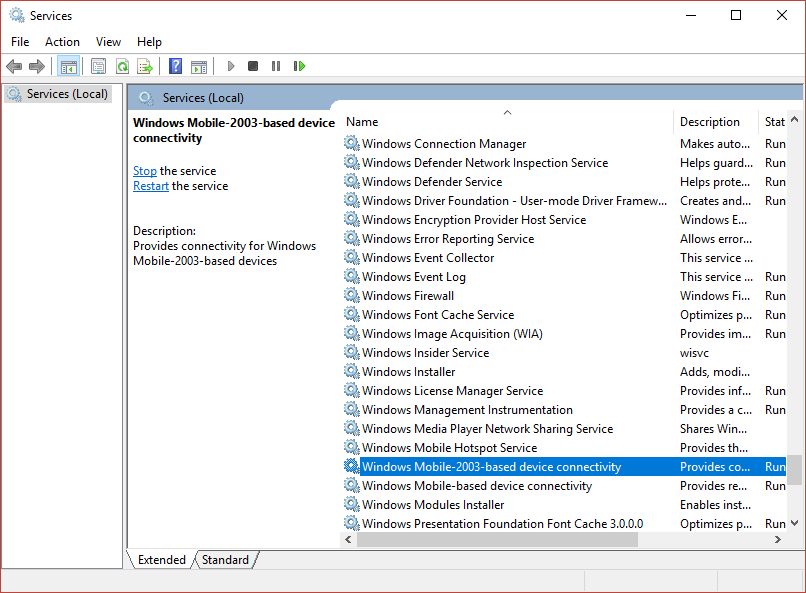Select Windows Media Player Network Sharing Service
Image resolution: width=806 pixels, height=593 pixels.
564,429
